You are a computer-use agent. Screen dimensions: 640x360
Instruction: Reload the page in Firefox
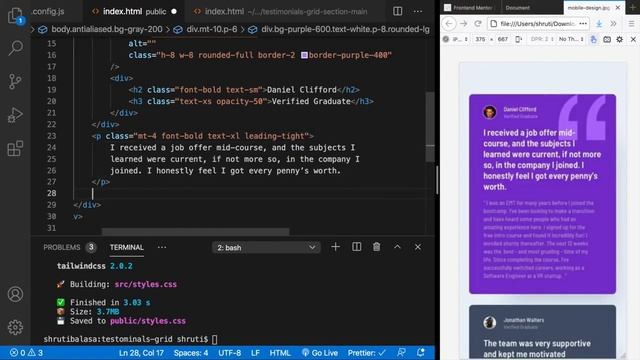coord(478,24)
